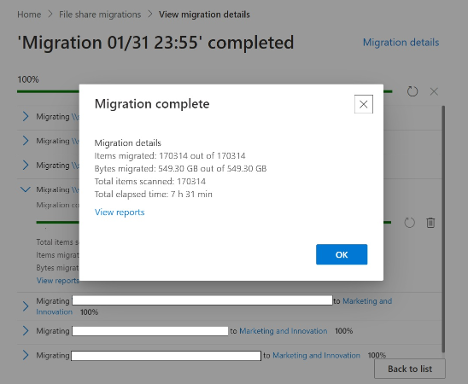
Task: Open the Migration details link at top right
Action: [x=401, y=42]
